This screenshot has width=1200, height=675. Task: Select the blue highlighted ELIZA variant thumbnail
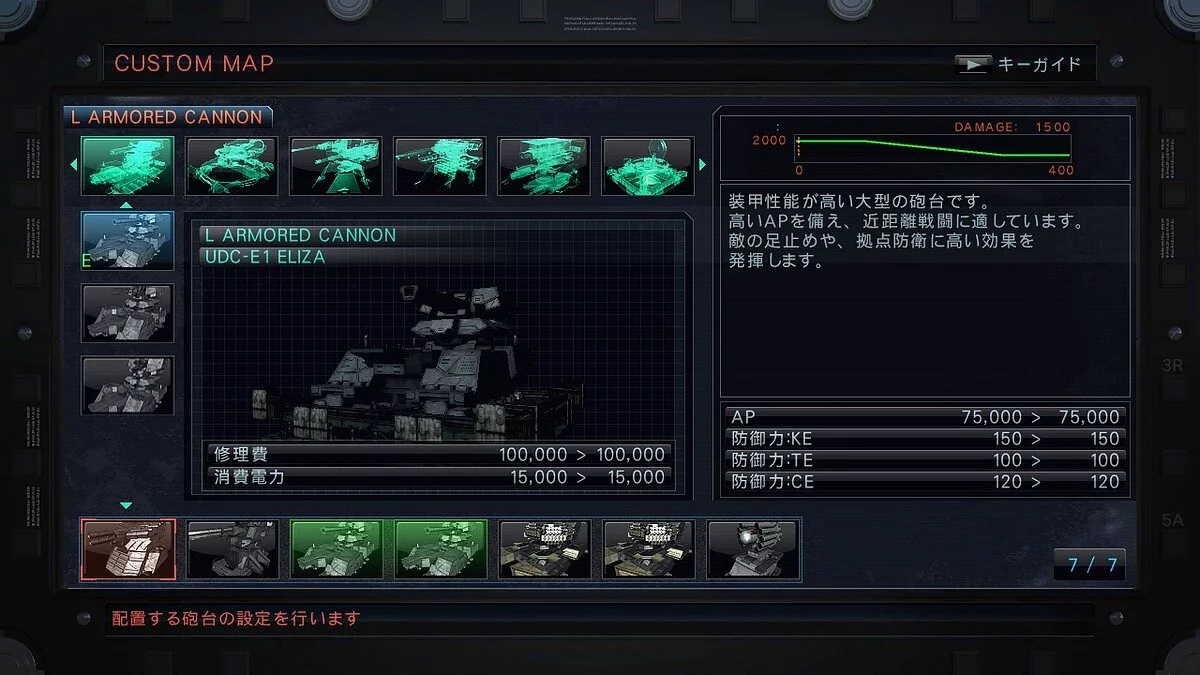(127, 241)
